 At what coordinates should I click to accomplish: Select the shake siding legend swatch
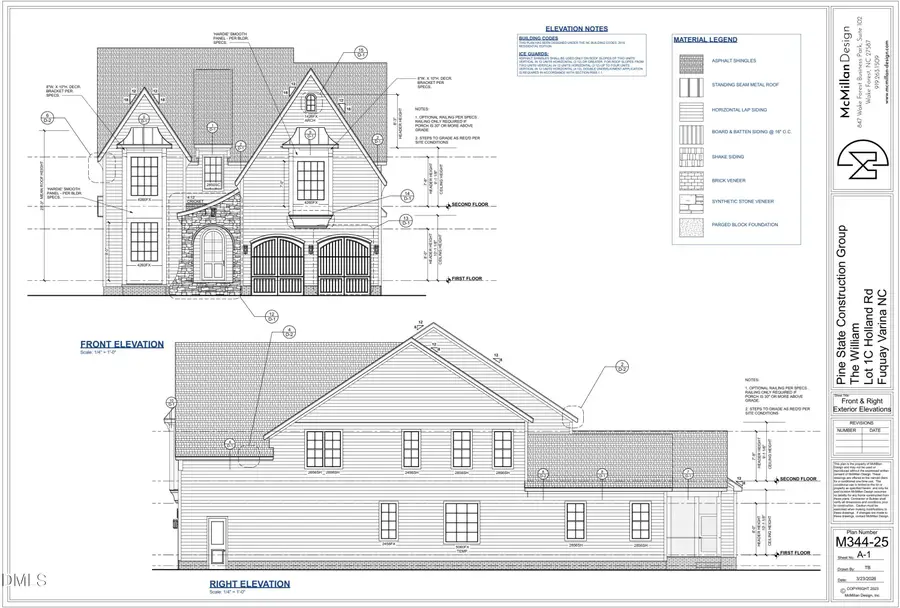pos(691,157)
